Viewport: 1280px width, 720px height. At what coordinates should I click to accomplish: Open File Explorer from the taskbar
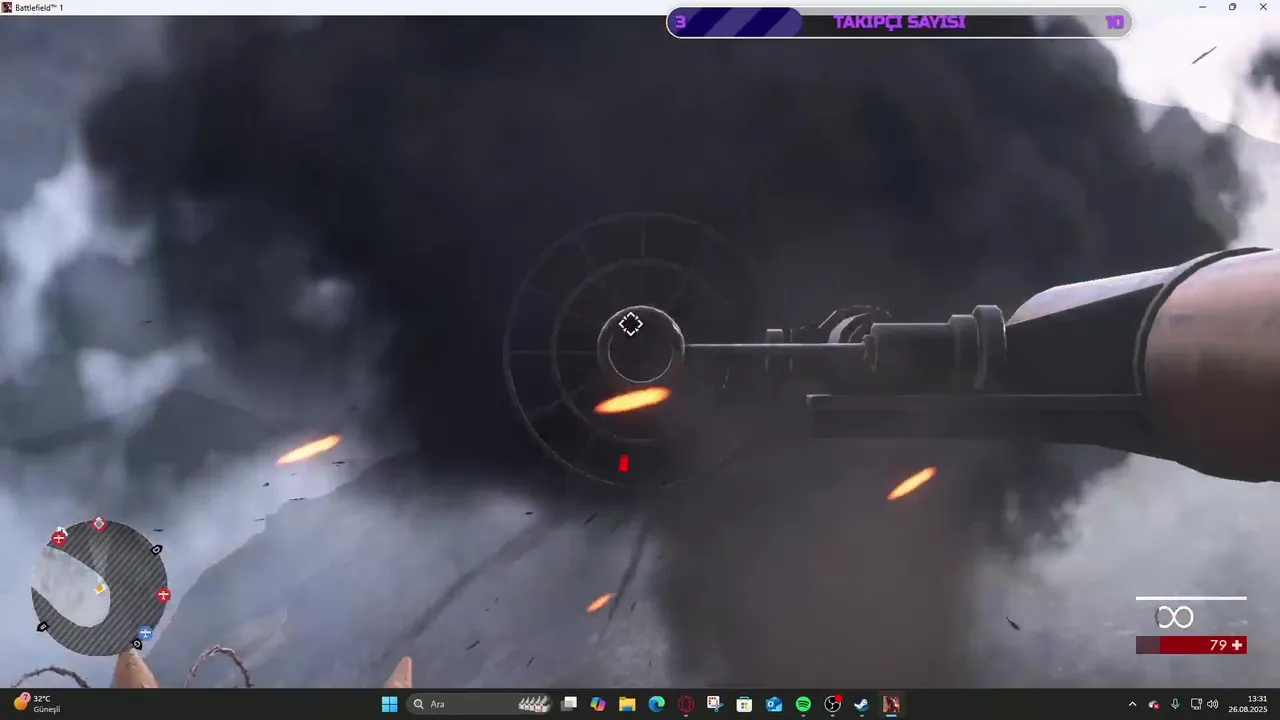627,704
